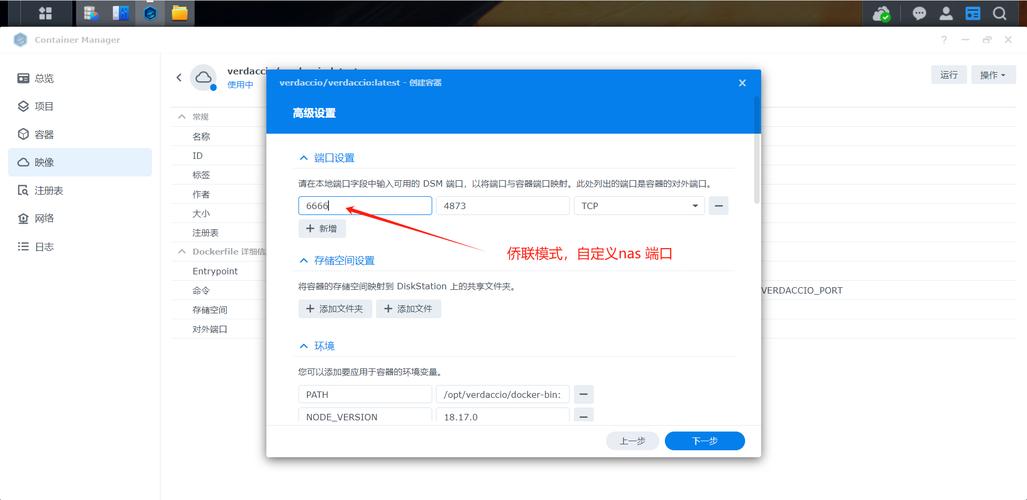
Task: Click the 存储空间 row label
Action: (210, 309)
